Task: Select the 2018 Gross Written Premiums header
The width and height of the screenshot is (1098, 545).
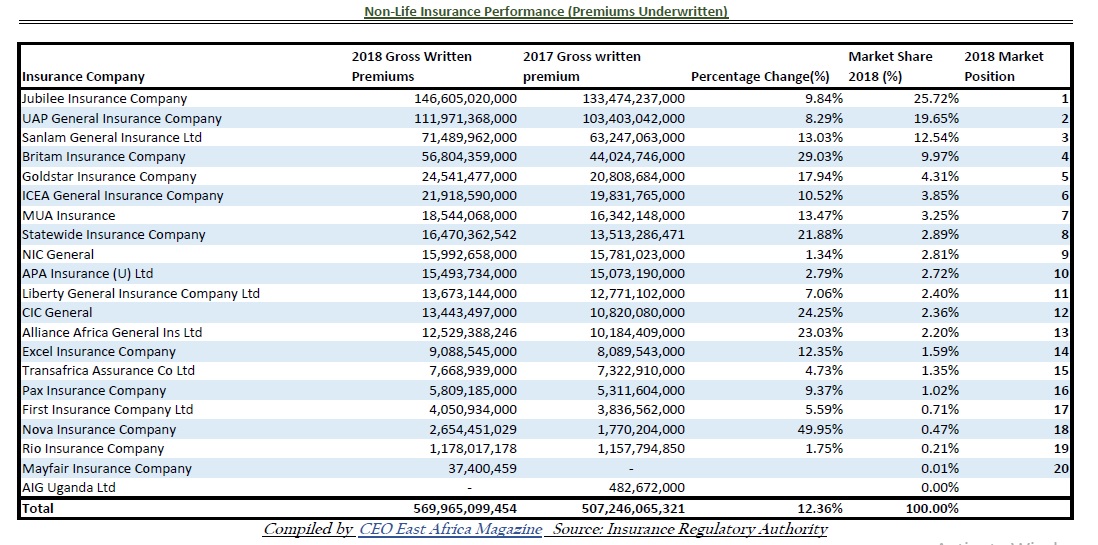Action: 411,67
